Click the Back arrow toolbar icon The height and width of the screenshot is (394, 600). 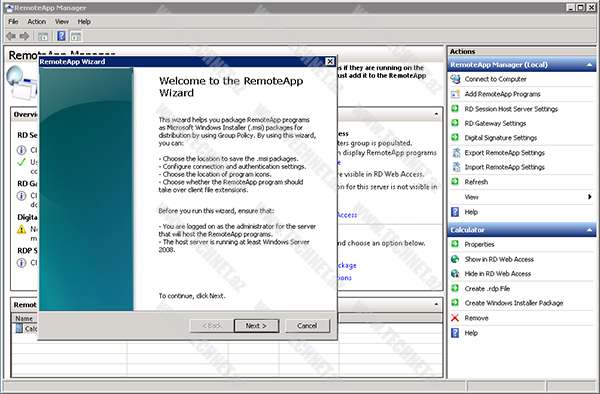(x=11, y=36)
